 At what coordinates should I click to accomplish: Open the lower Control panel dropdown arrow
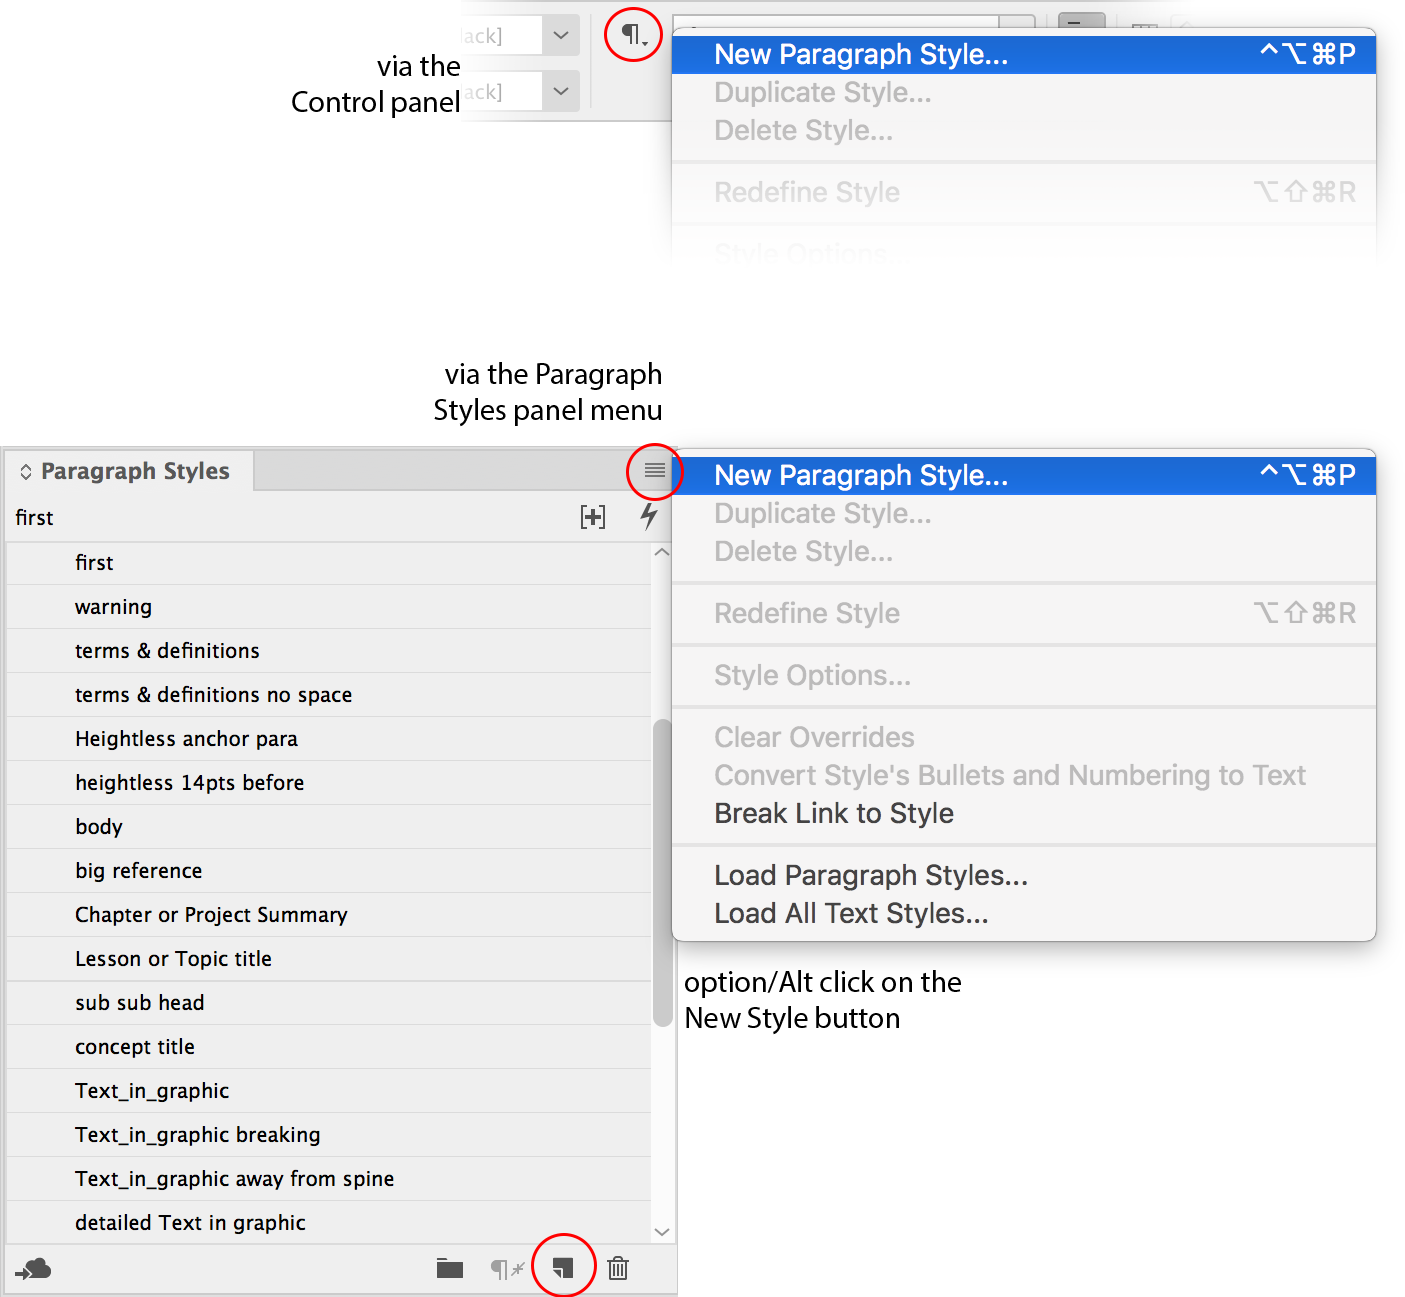click(x=561, y=92)
